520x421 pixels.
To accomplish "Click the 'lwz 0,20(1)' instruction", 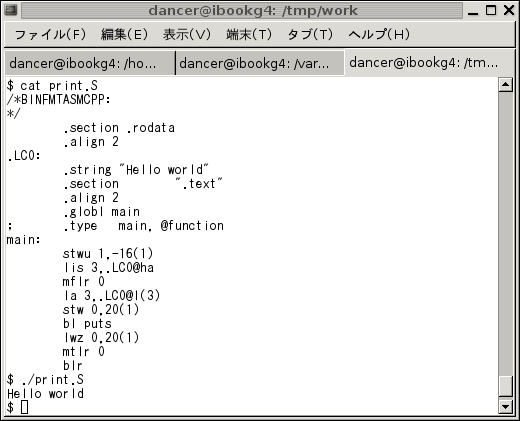I will pos(102,338).
